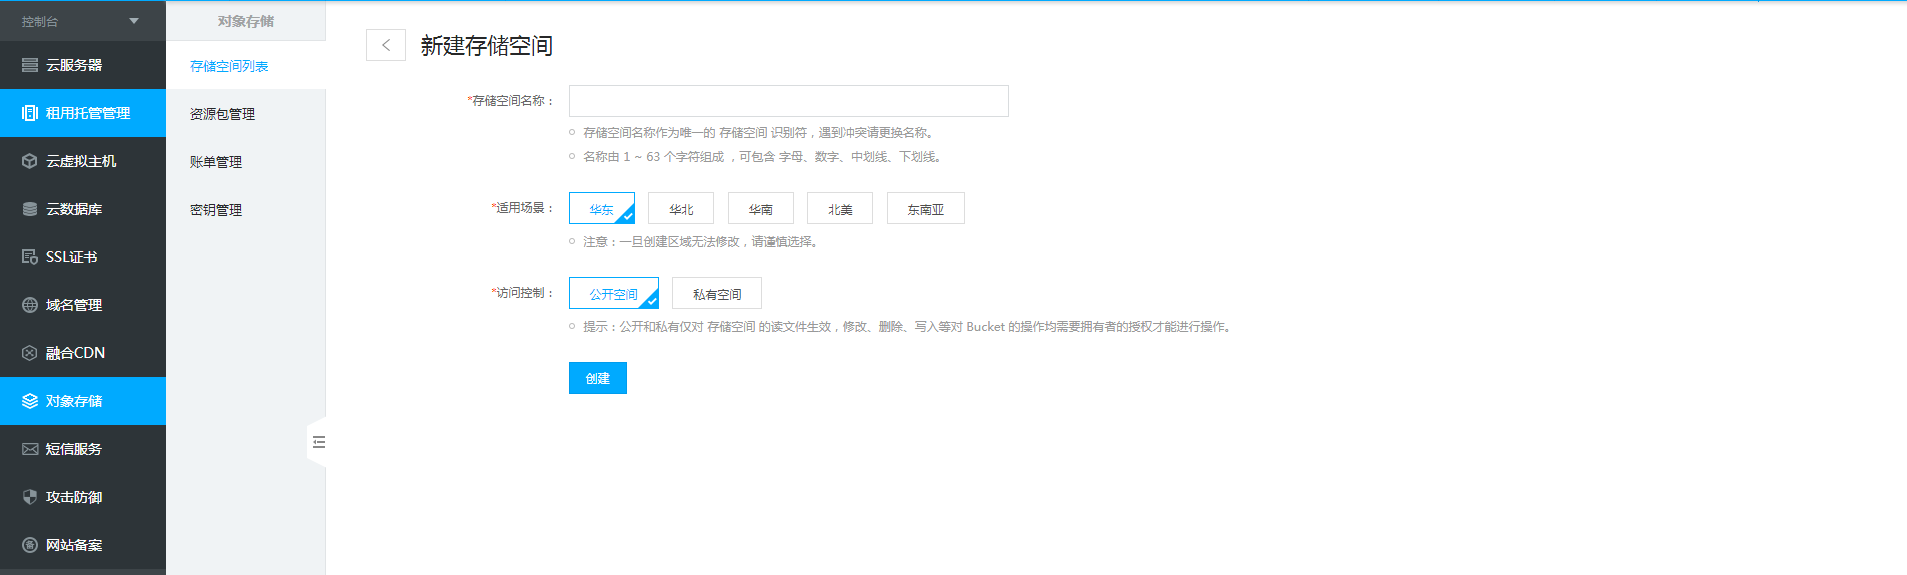Open 密钥管理 in the submenu
The width and height of the screenshot is (1907, 575).
pyautogui.click(x=216, y=210)
